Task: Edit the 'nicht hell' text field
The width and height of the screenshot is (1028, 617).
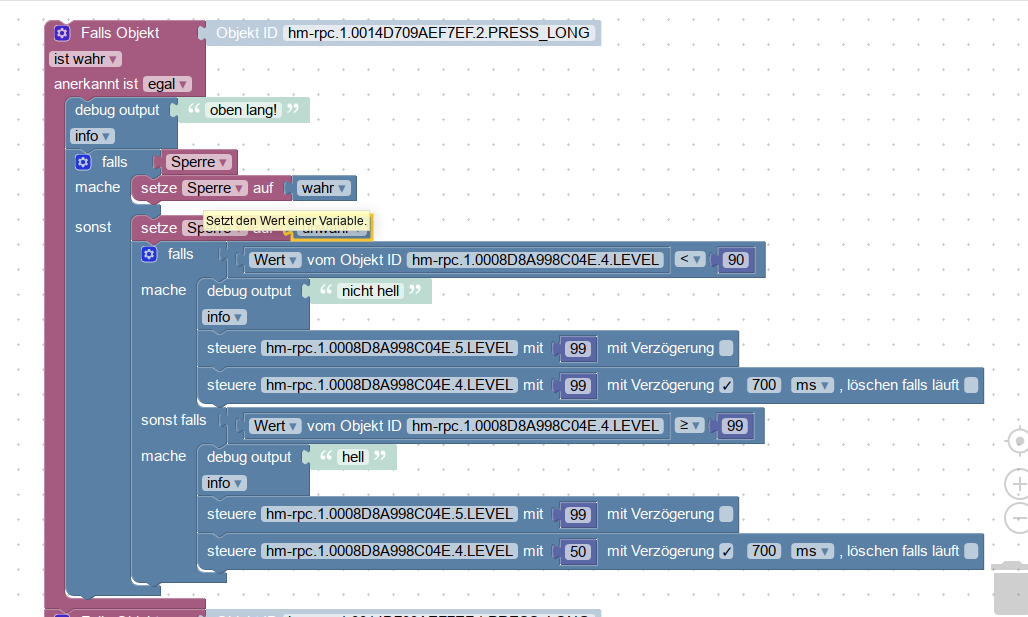Action: [x=370, y=291]
